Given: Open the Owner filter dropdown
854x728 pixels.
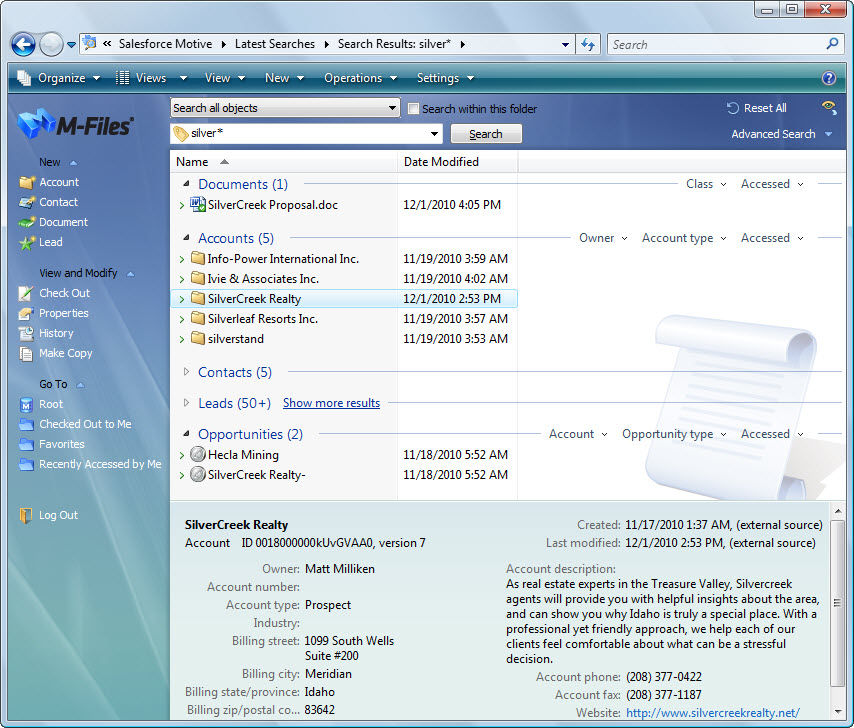Looking at the screenshot, I should (603, 238).
